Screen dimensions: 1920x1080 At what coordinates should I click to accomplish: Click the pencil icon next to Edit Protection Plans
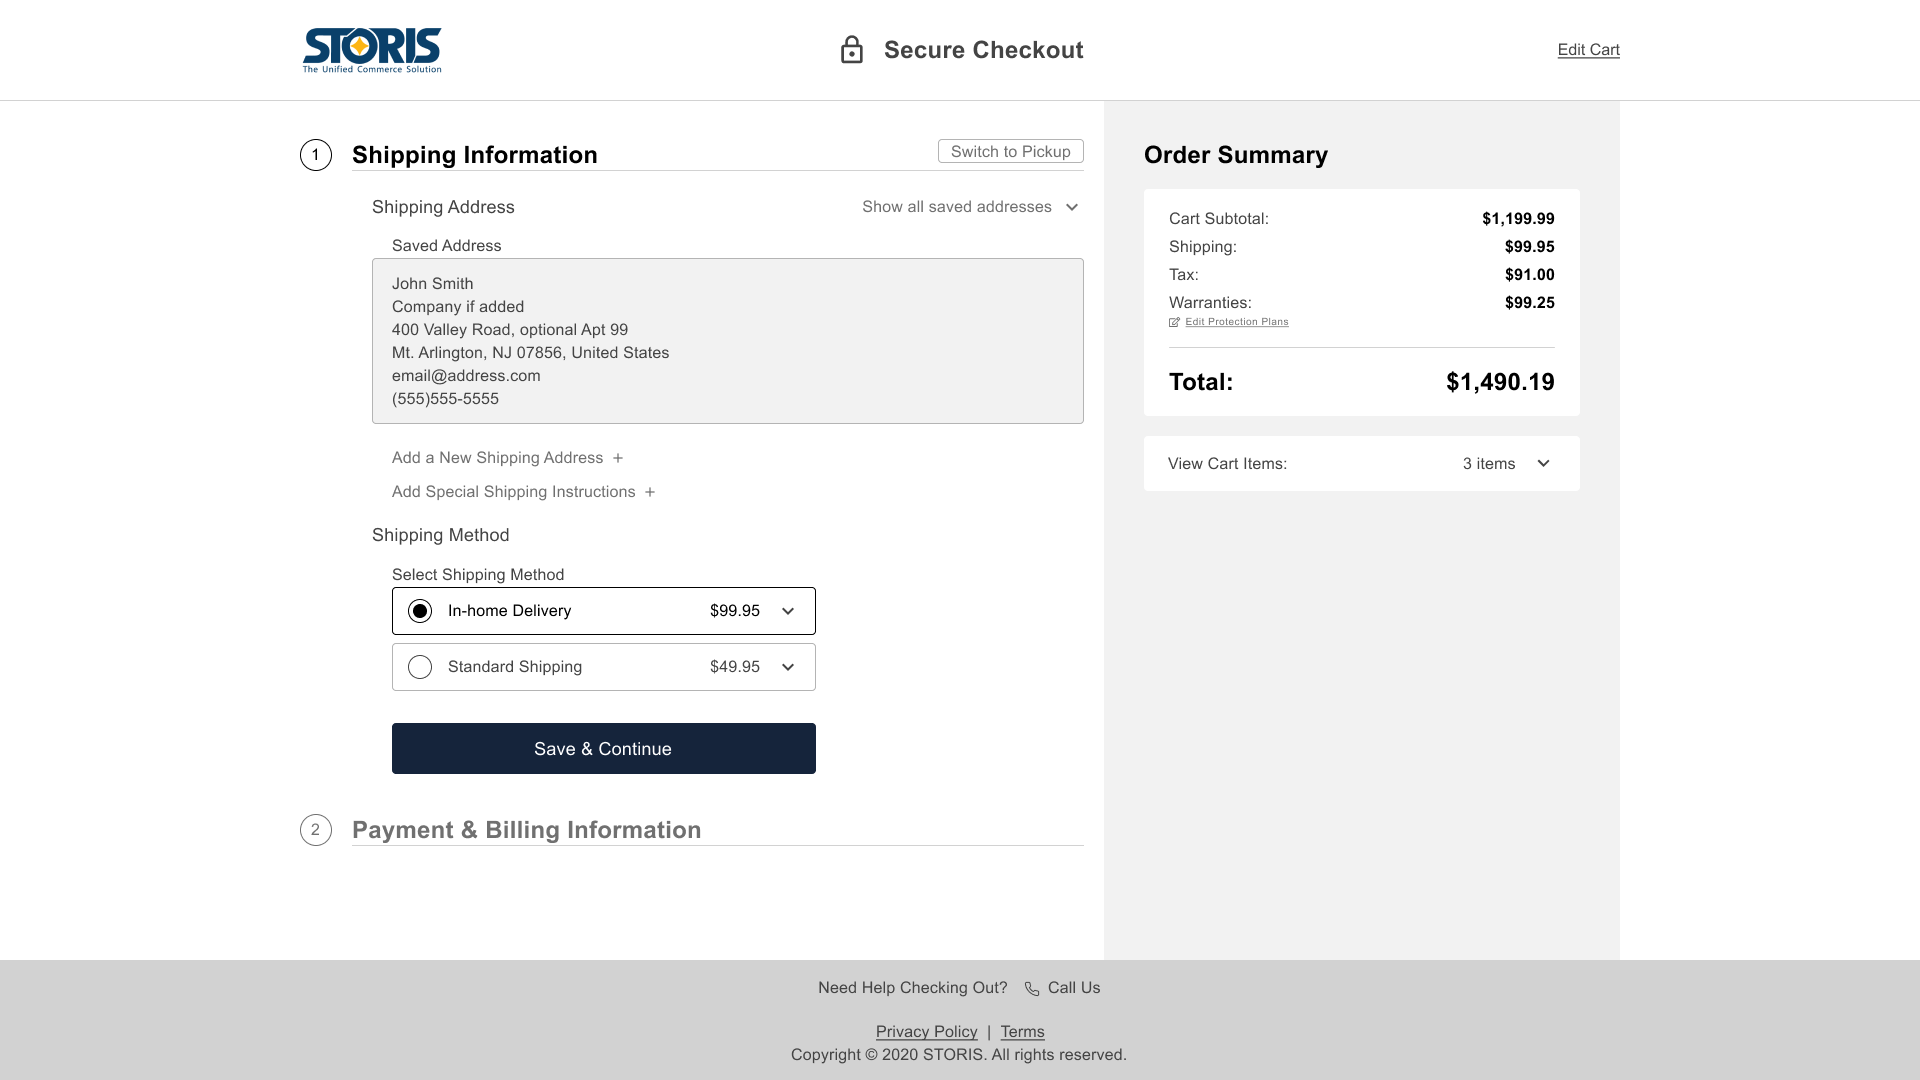(x=1174, y=322)
